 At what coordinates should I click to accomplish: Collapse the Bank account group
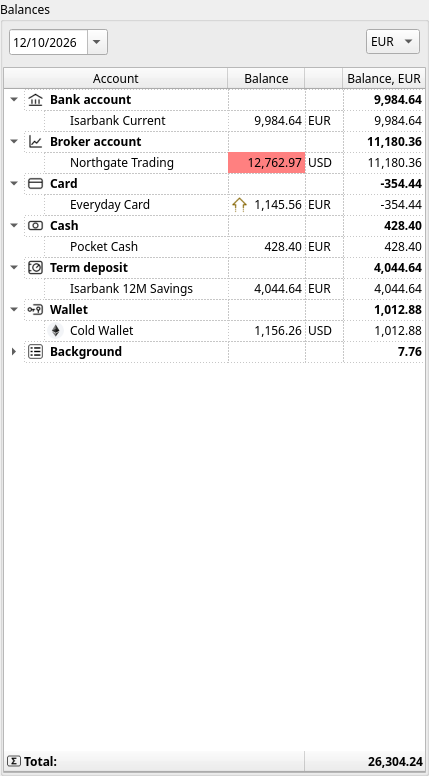tap(14, 100)
